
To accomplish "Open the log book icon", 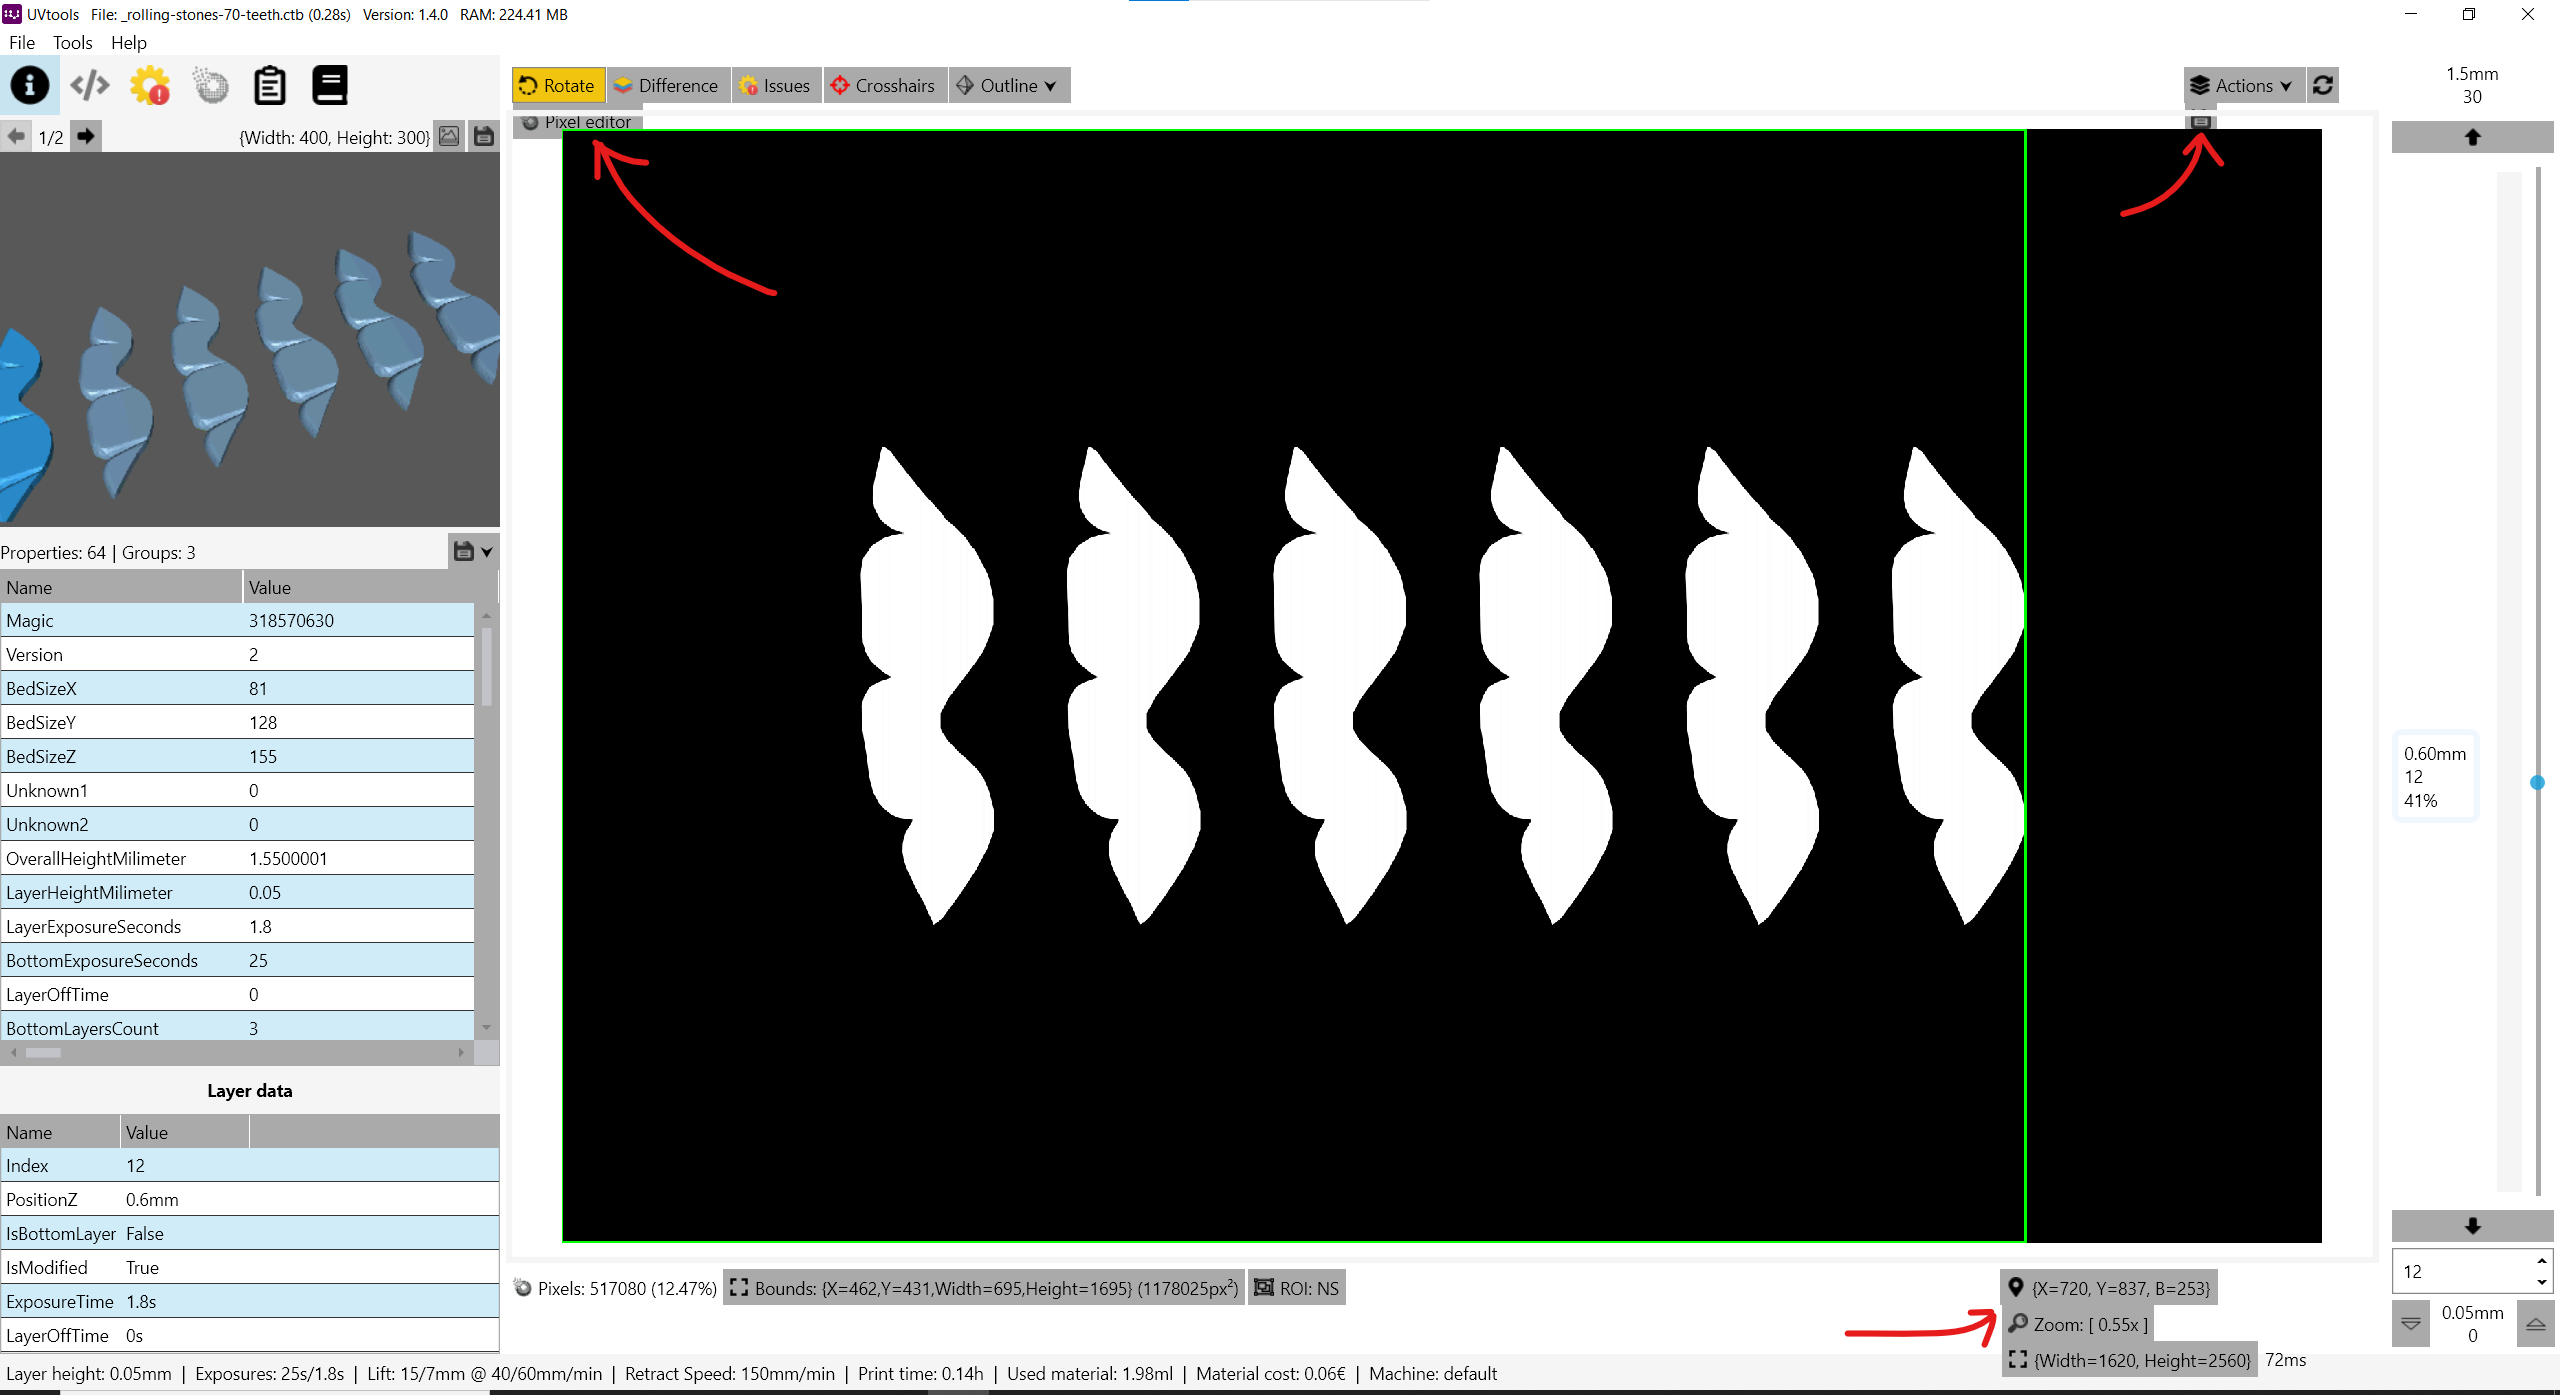I will pyautogui.click(x=330, y=86).
